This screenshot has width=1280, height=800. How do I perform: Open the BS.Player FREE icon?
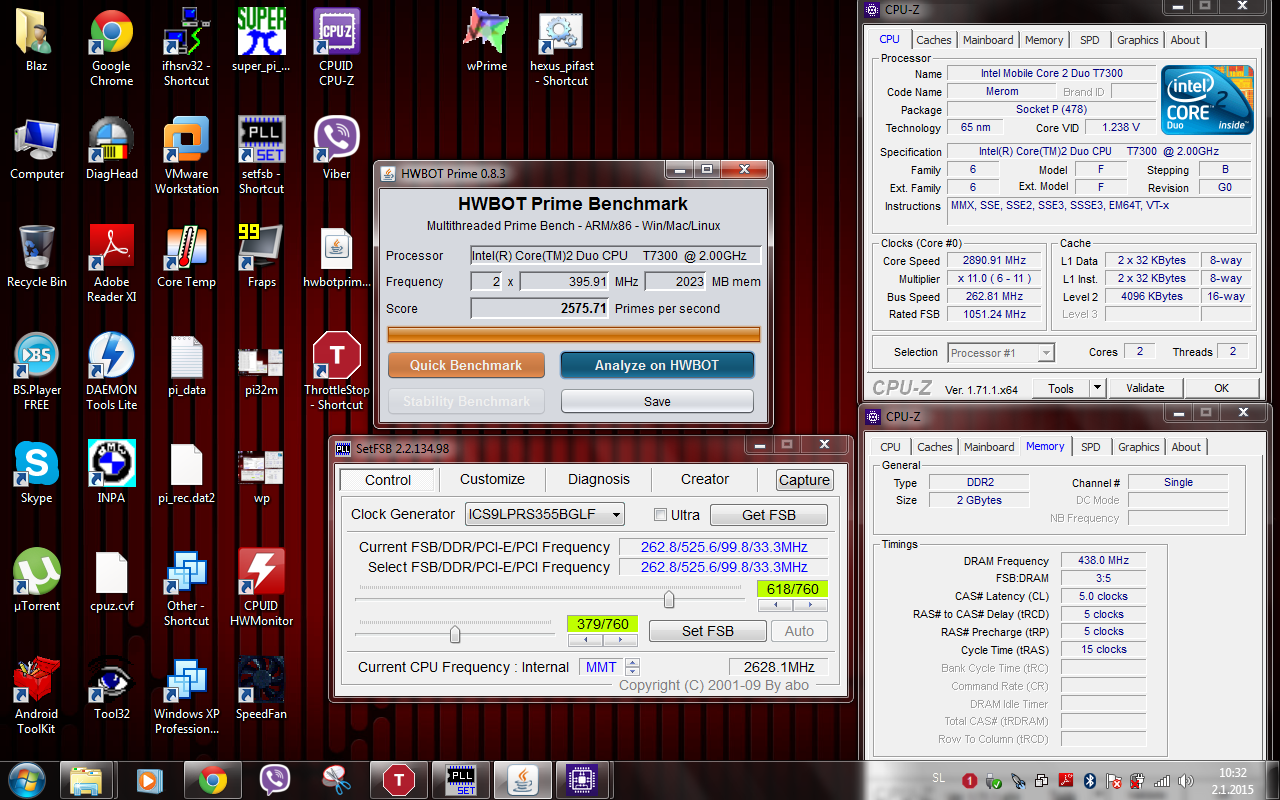tap(36, 371)
